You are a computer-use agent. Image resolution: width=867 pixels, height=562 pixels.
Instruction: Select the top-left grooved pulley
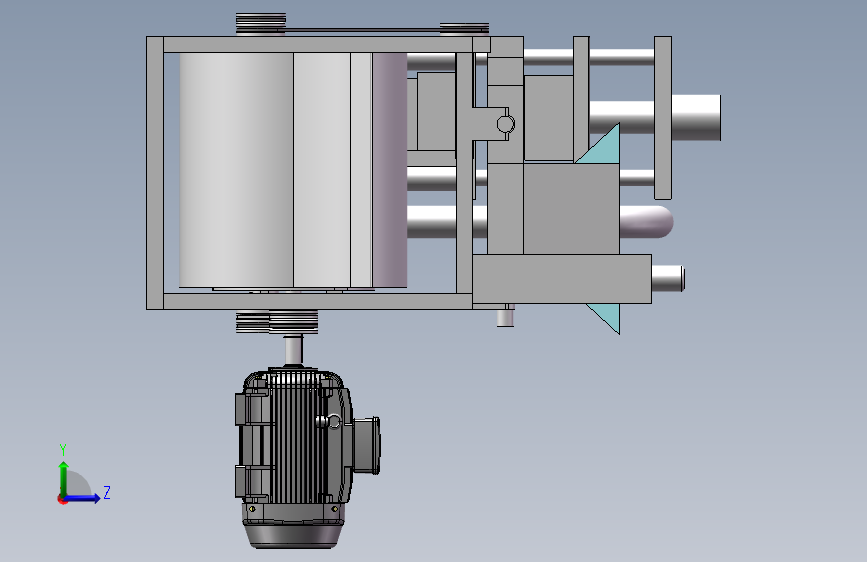pyautogui.click(x=260, y=24)
